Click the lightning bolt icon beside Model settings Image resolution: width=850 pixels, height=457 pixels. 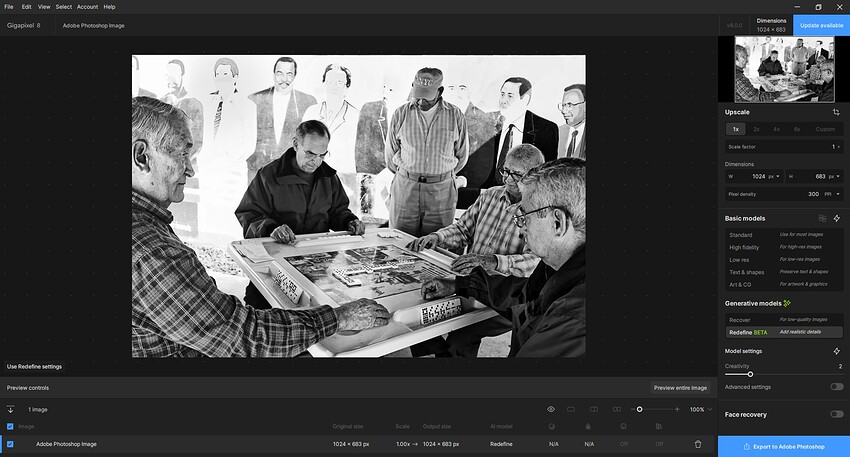click(x=836, y=351)
